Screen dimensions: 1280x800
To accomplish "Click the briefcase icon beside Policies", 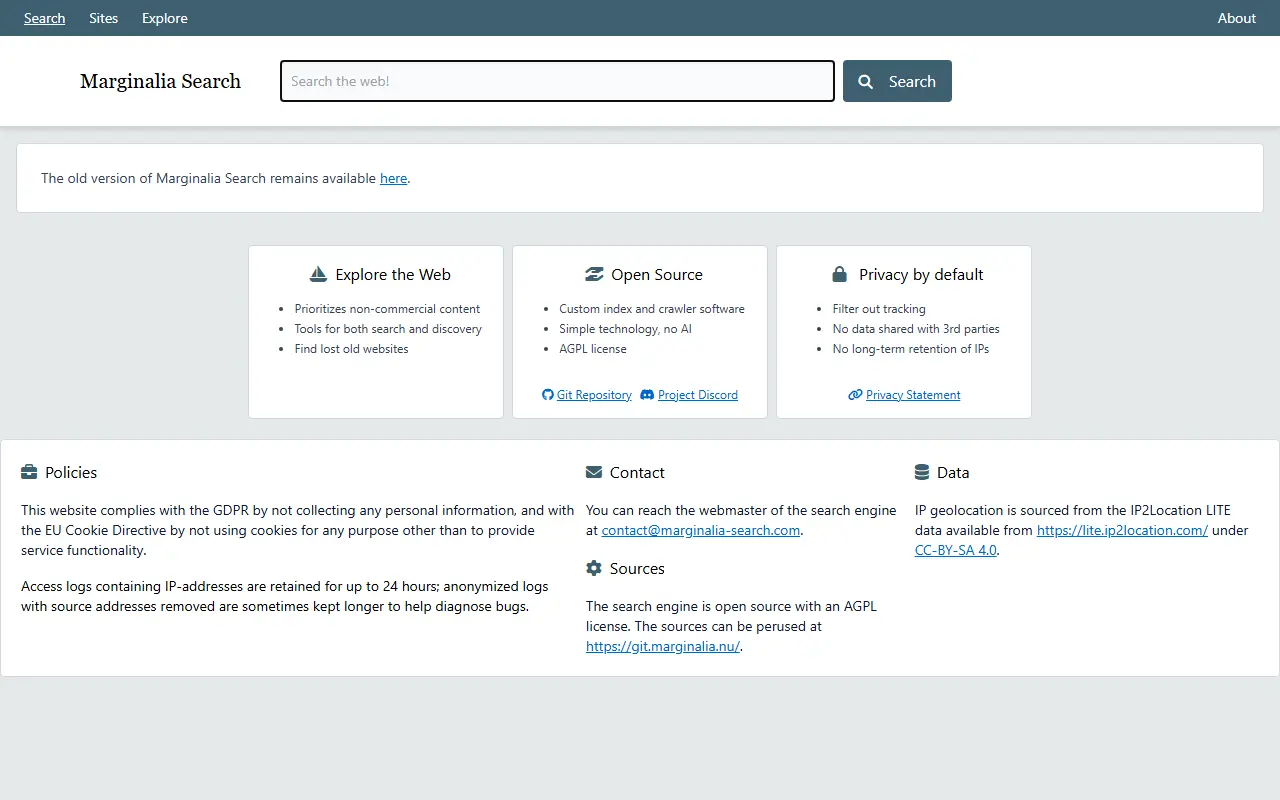I will [x=29, y=472].
